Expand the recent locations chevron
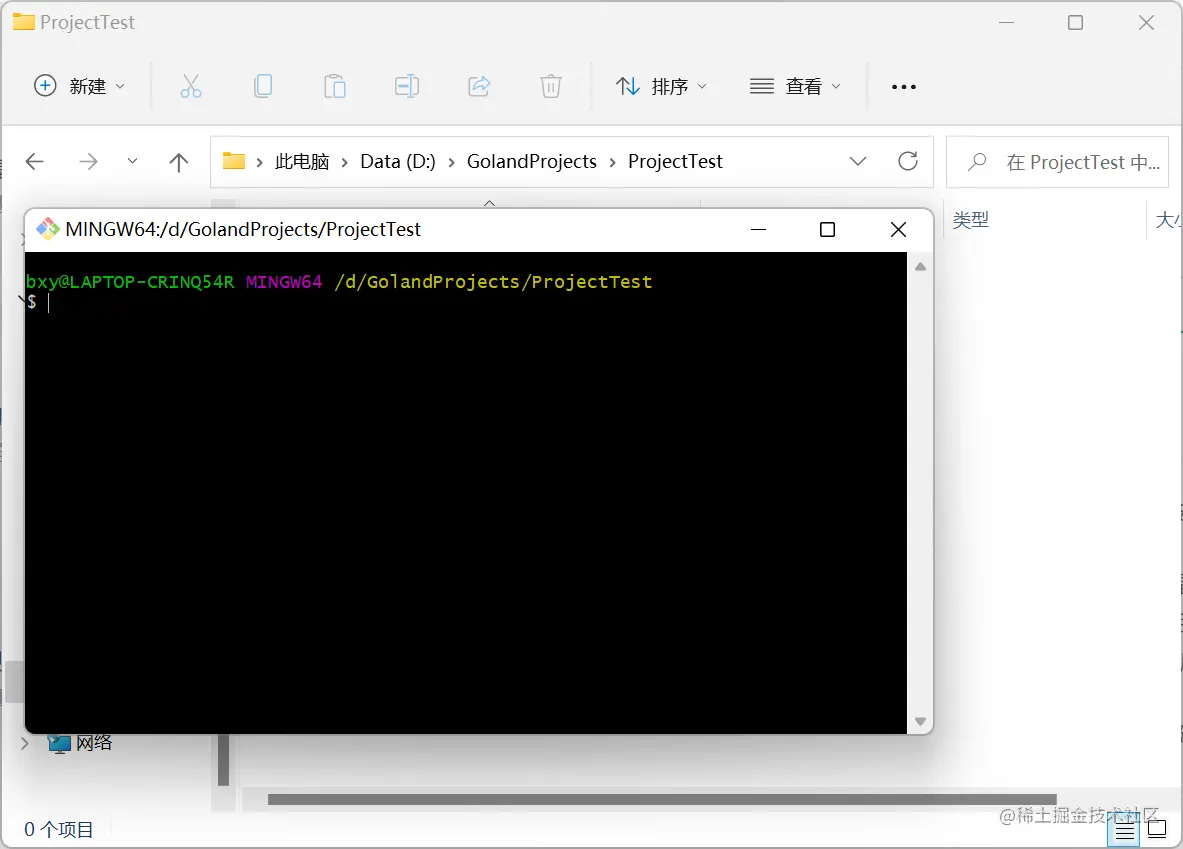Viewport: 1183px width, 849px height. tap(132, 161)
